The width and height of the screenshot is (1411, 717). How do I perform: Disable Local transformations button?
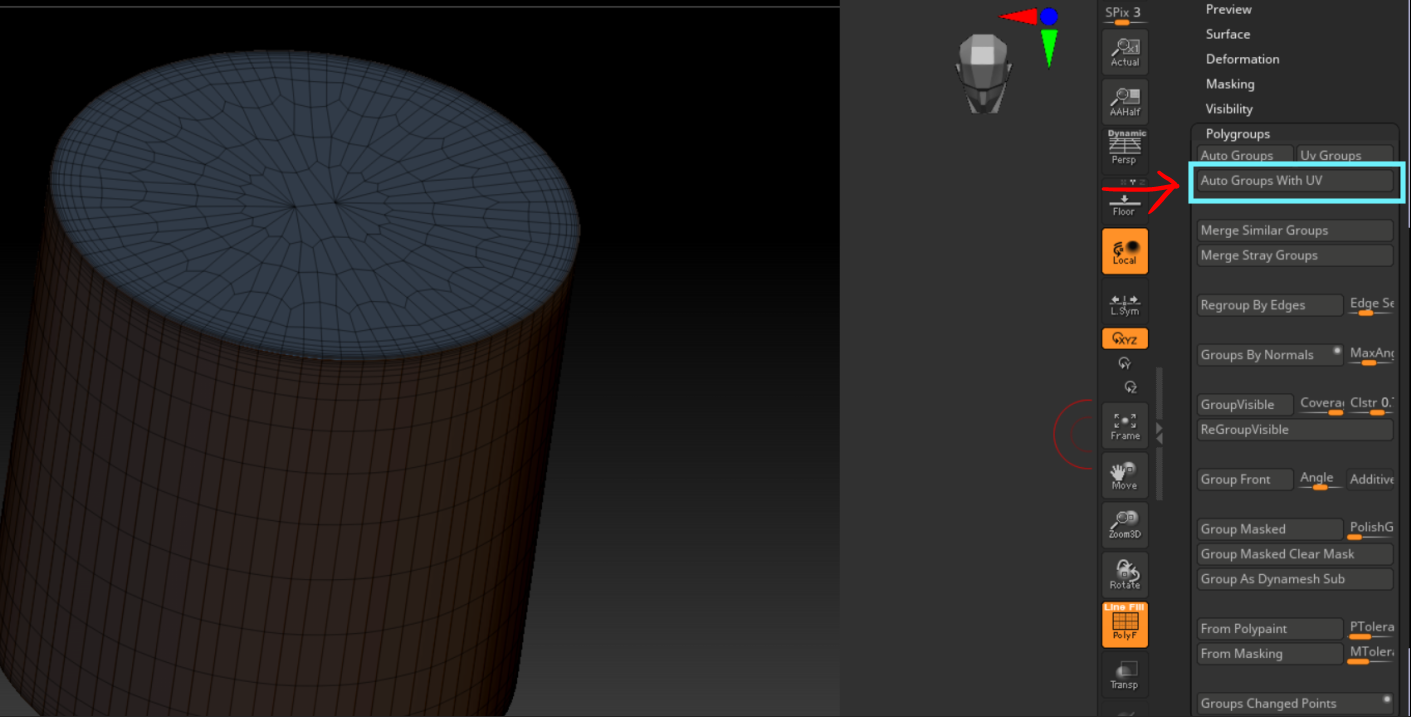click(1125, 251)
